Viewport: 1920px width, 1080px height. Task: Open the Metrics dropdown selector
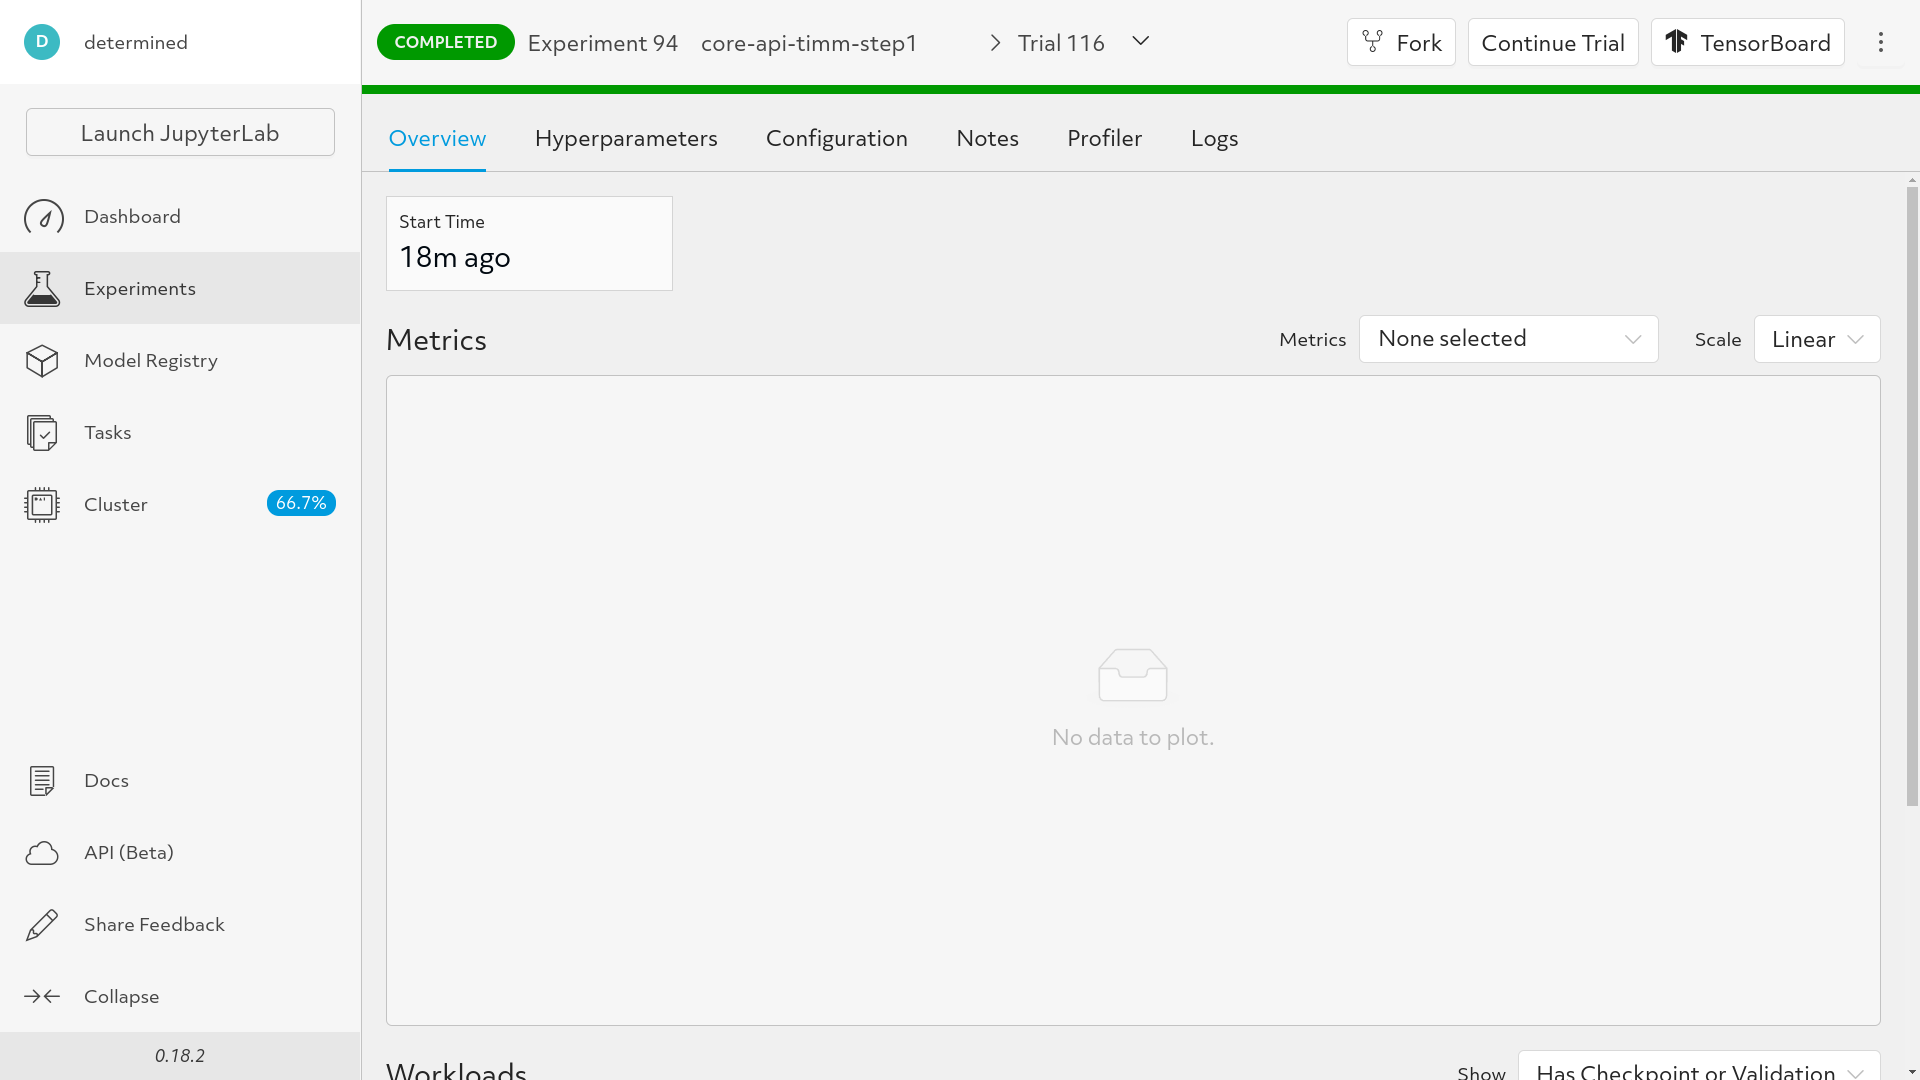[1509, 339]
